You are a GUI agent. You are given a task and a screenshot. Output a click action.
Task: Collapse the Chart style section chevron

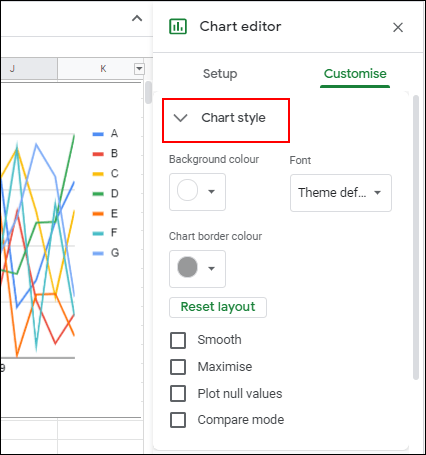(181, 118)
